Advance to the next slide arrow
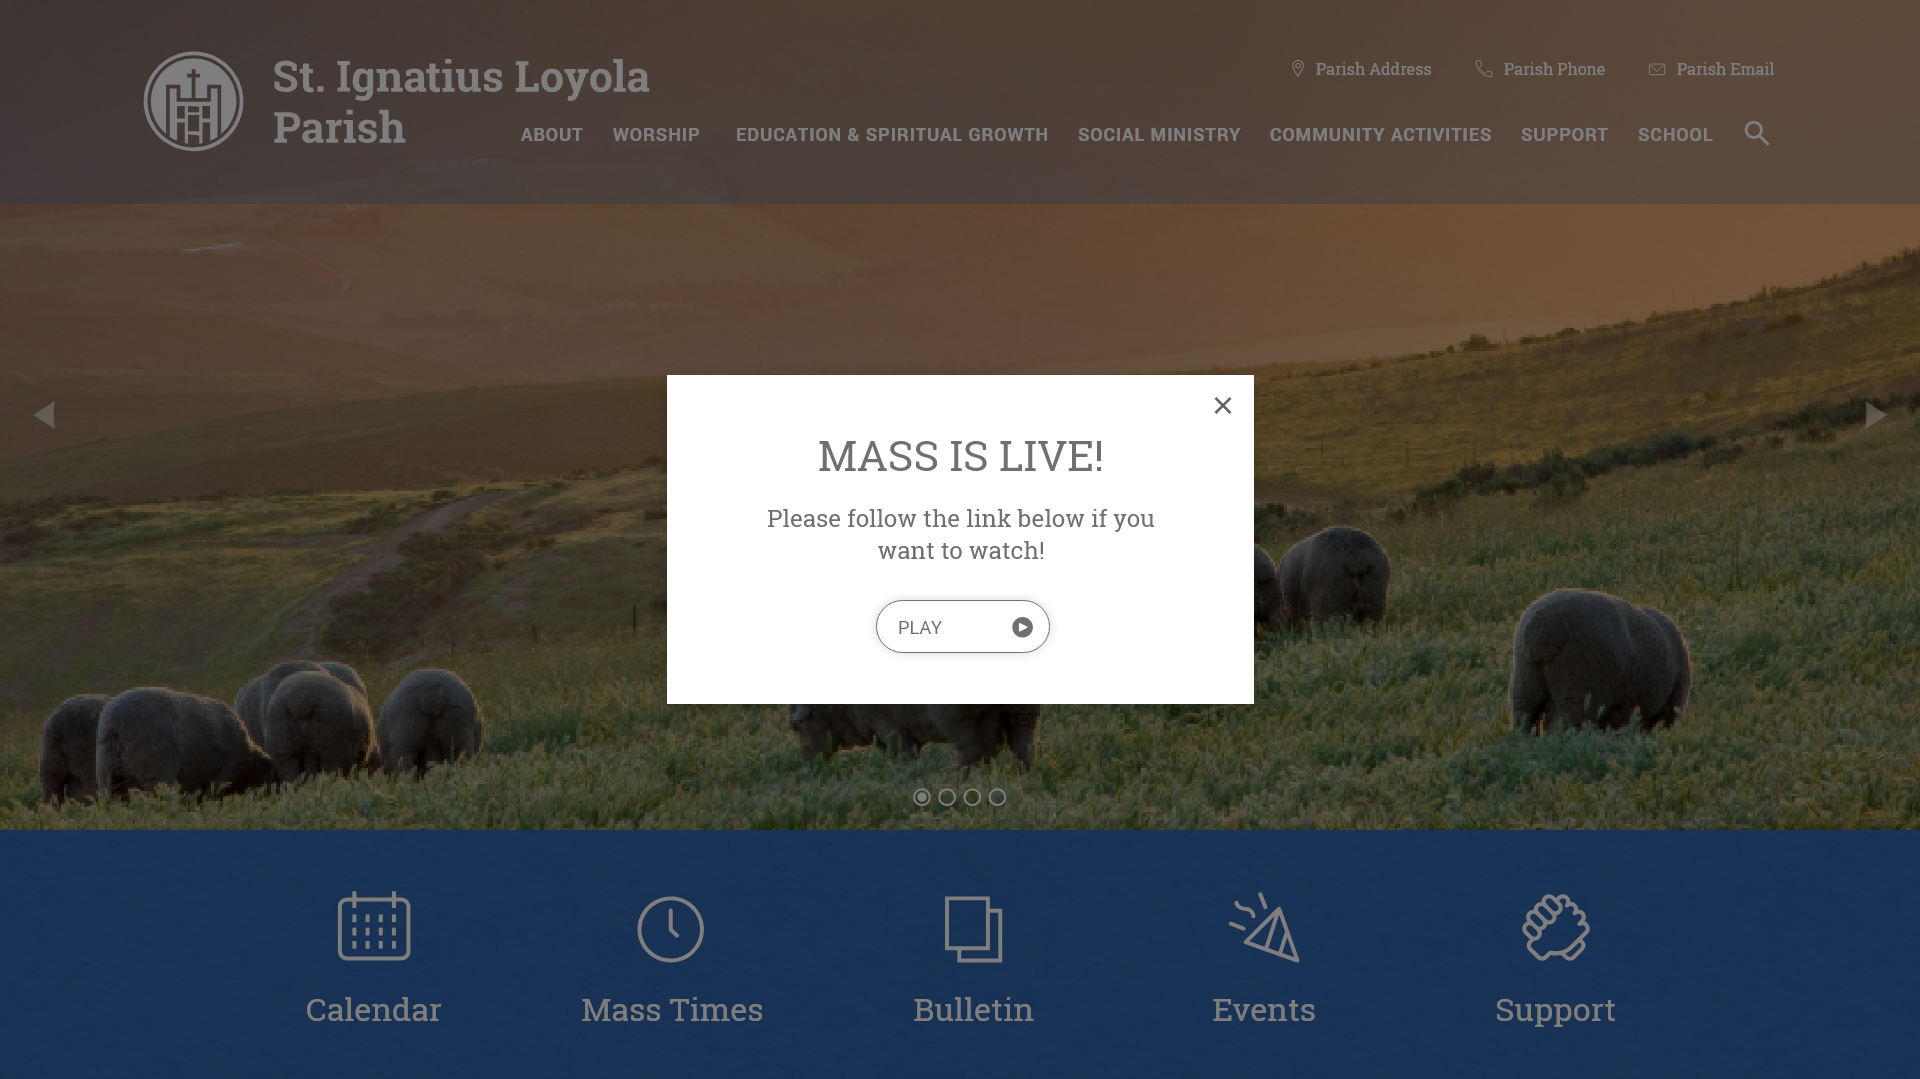The image size is (1920, 1079). (1876, 415)
